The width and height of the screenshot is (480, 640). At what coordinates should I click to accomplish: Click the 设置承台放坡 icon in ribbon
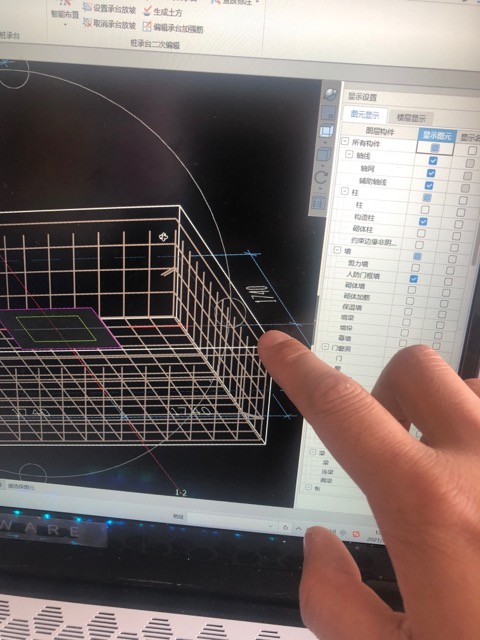pos(87,7)
